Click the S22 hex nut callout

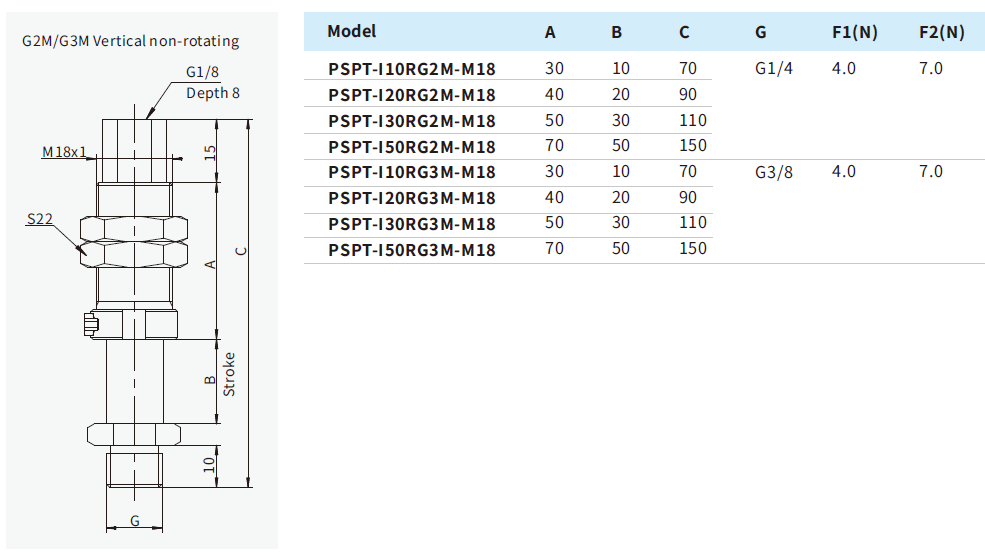coord(40,219)
